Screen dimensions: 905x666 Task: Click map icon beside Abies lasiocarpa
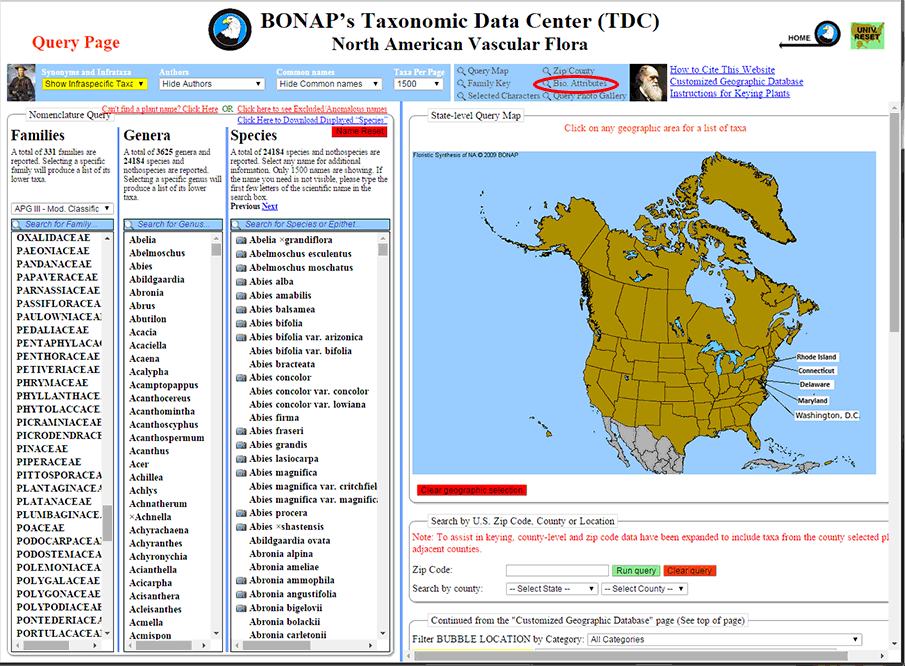point(241,459)
